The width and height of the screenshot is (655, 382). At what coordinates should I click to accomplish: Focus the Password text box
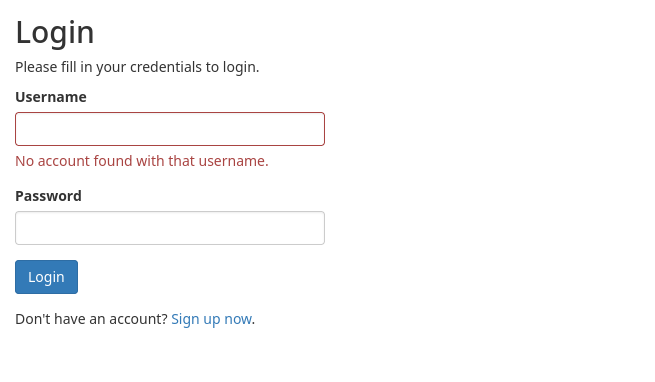coord(170,228)
